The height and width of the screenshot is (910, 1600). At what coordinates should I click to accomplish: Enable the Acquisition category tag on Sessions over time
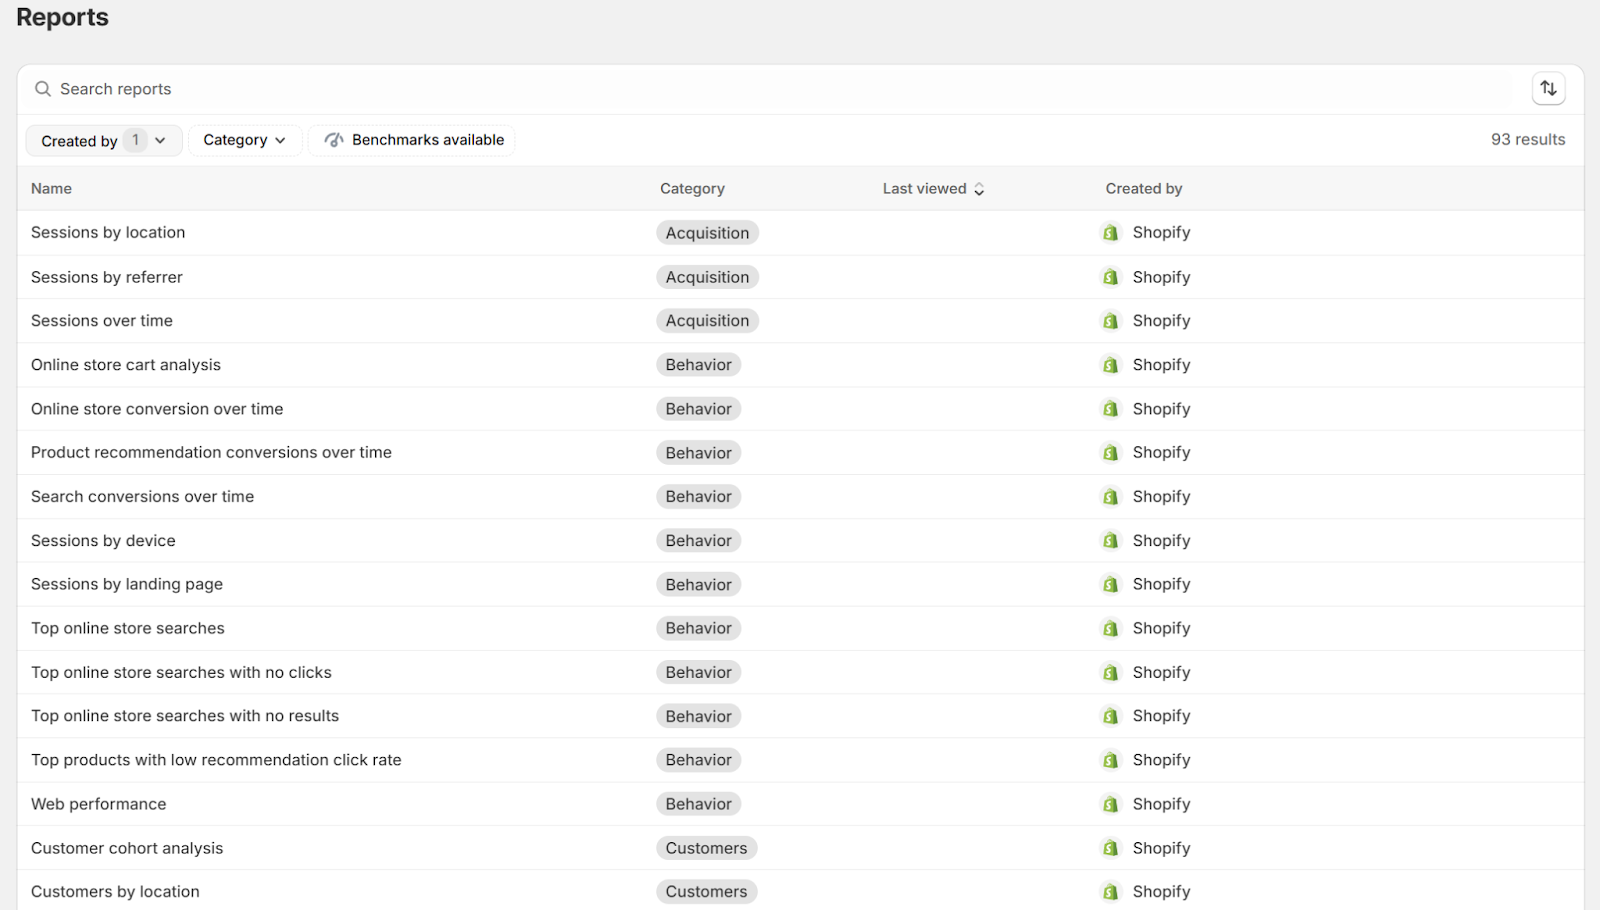[x=707, y=320]
